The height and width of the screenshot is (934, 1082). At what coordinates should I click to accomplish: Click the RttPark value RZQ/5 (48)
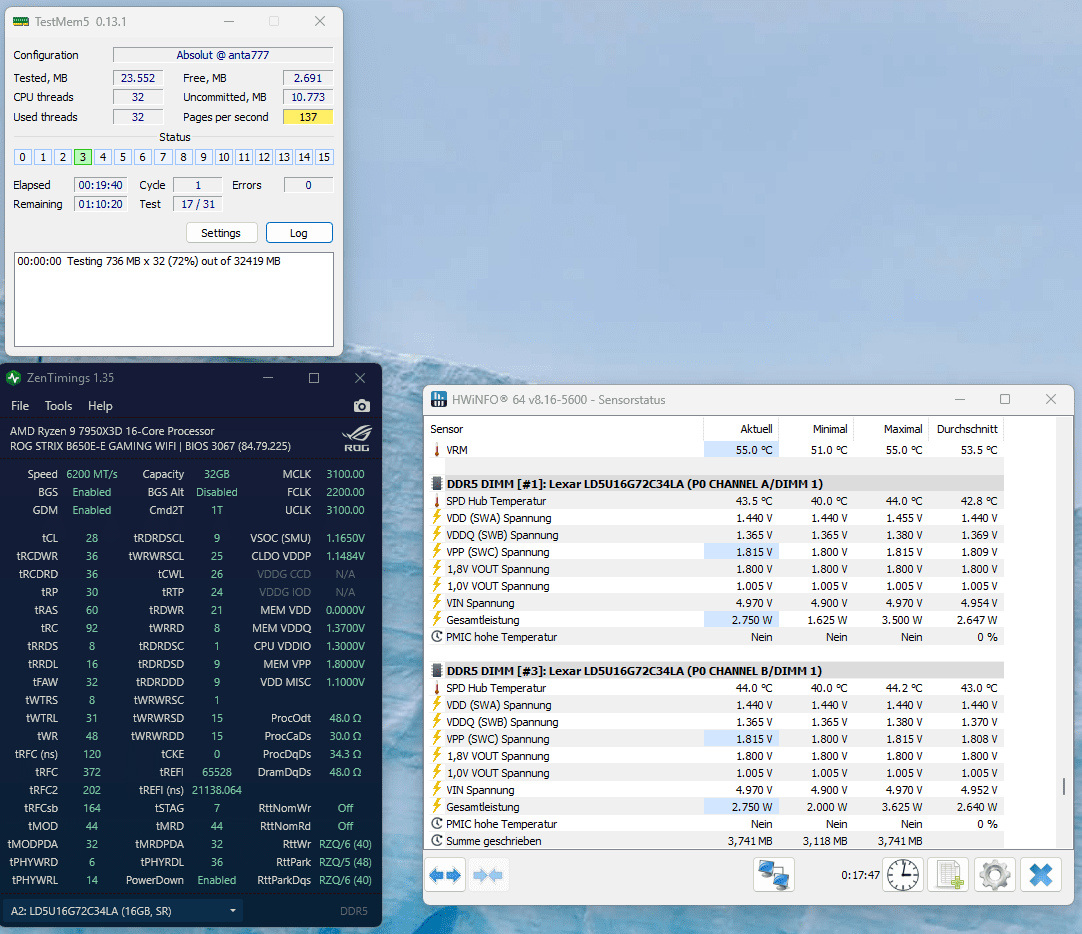(x=345, y=862)
